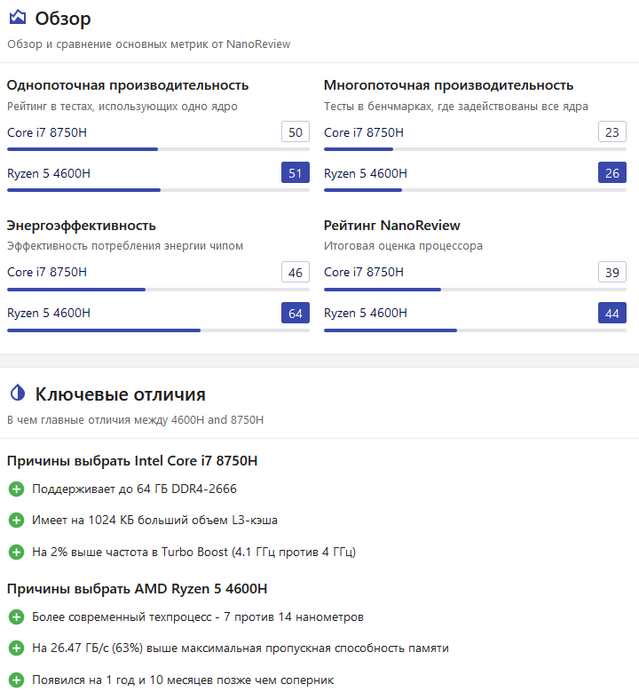The width and height of the screenshot is (639, 700).
Task: Click NanoReview rating score 44 badge
Action: pos(612,313)
